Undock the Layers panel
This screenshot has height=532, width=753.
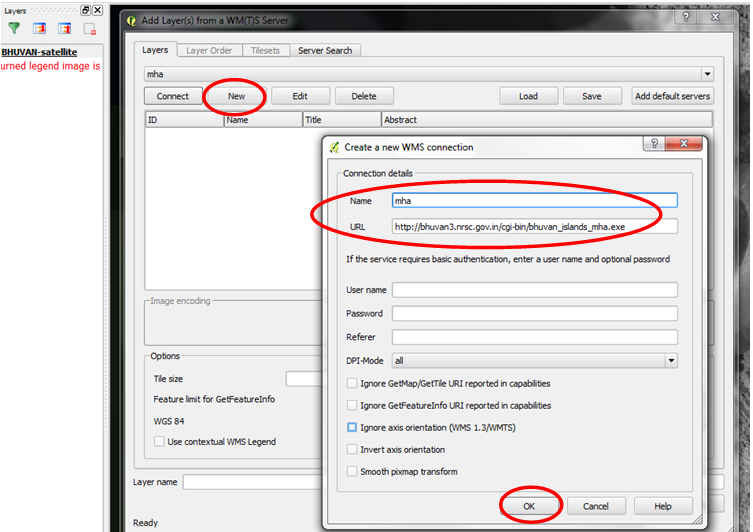coord(85,10)
